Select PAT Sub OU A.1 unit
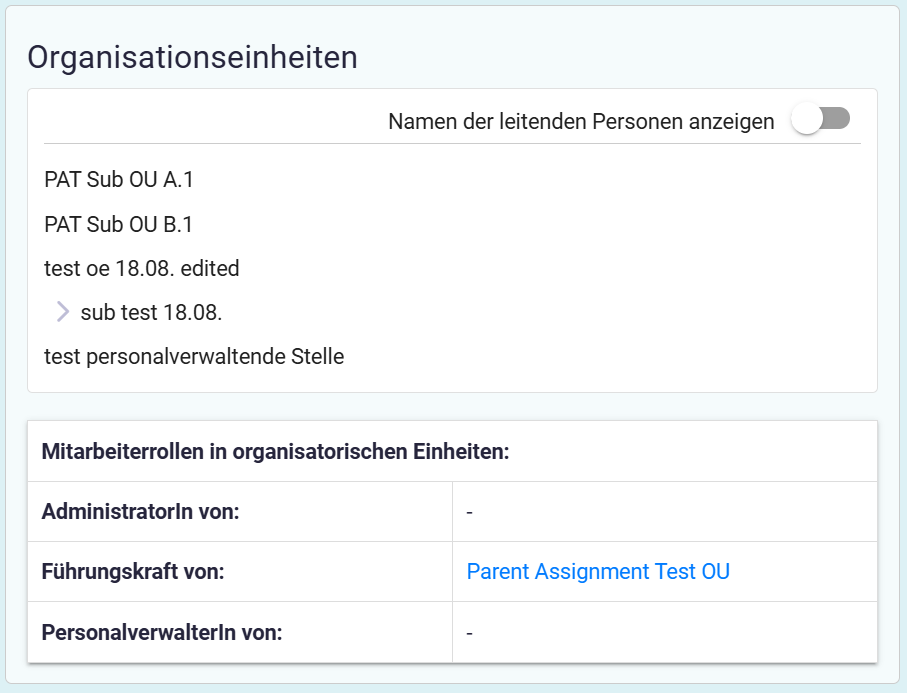 point(119,180)
